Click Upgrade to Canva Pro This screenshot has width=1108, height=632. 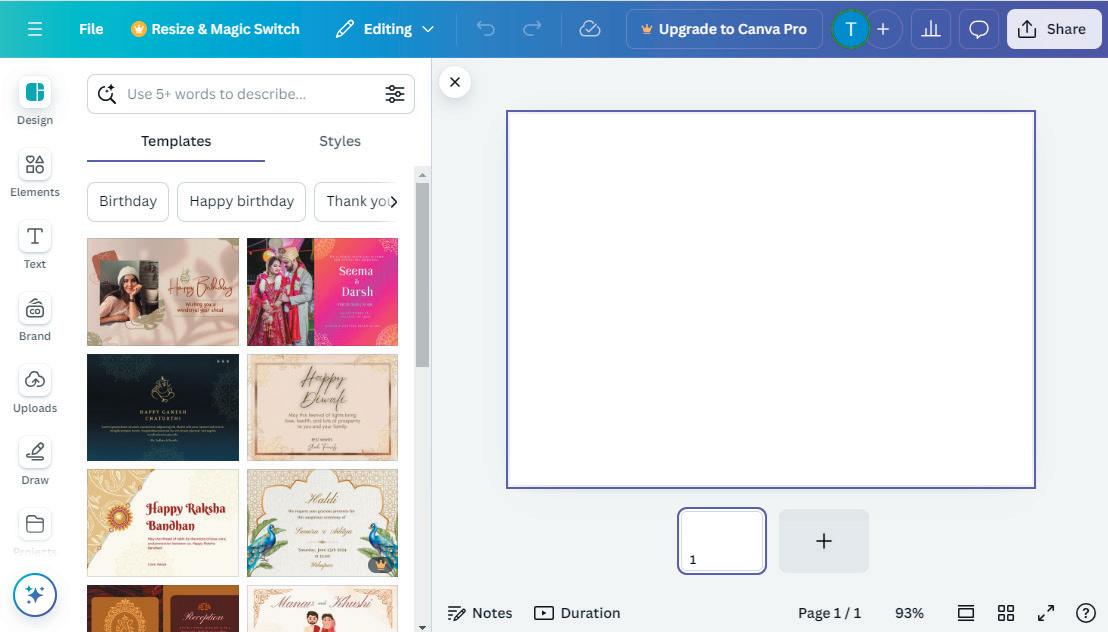click(724, 29)
